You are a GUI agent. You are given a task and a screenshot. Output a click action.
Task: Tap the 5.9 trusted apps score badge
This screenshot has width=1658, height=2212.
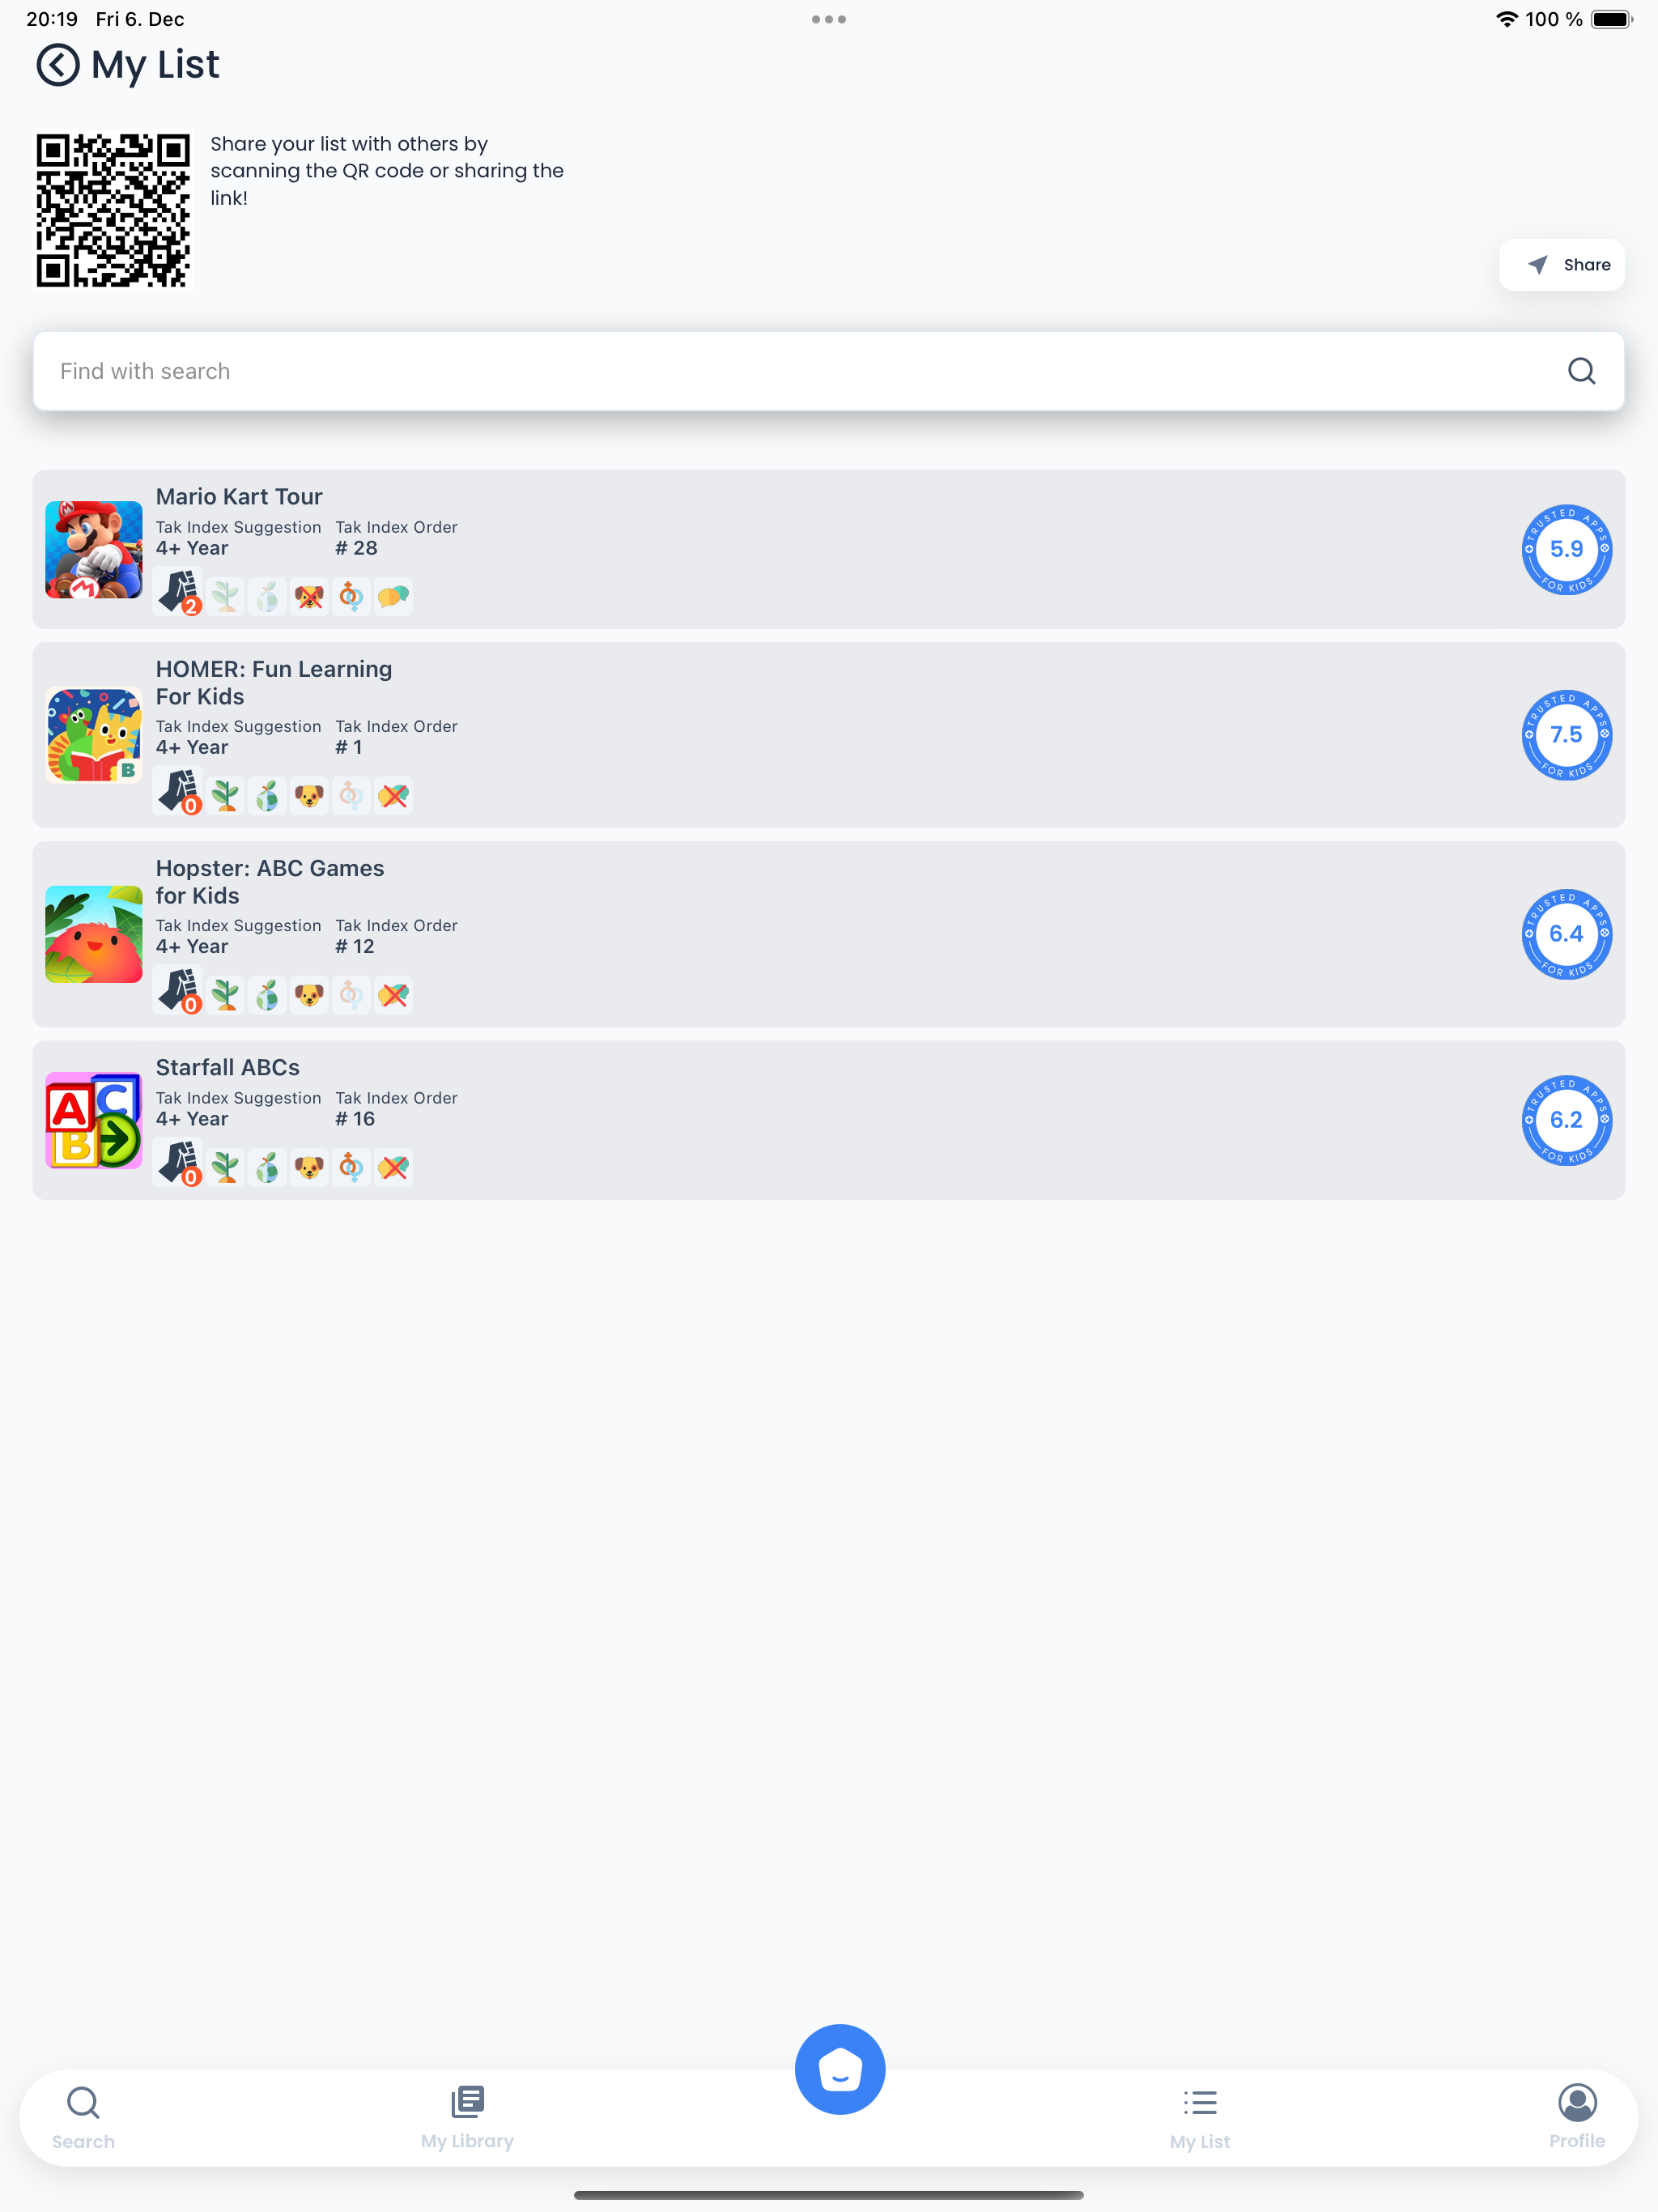point(1566,550)
